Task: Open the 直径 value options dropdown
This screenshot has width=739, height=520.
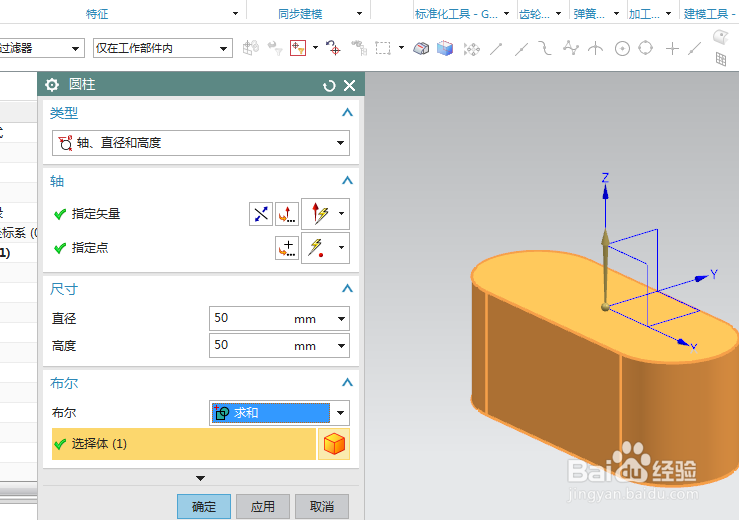Action: (x=342, y=319)
